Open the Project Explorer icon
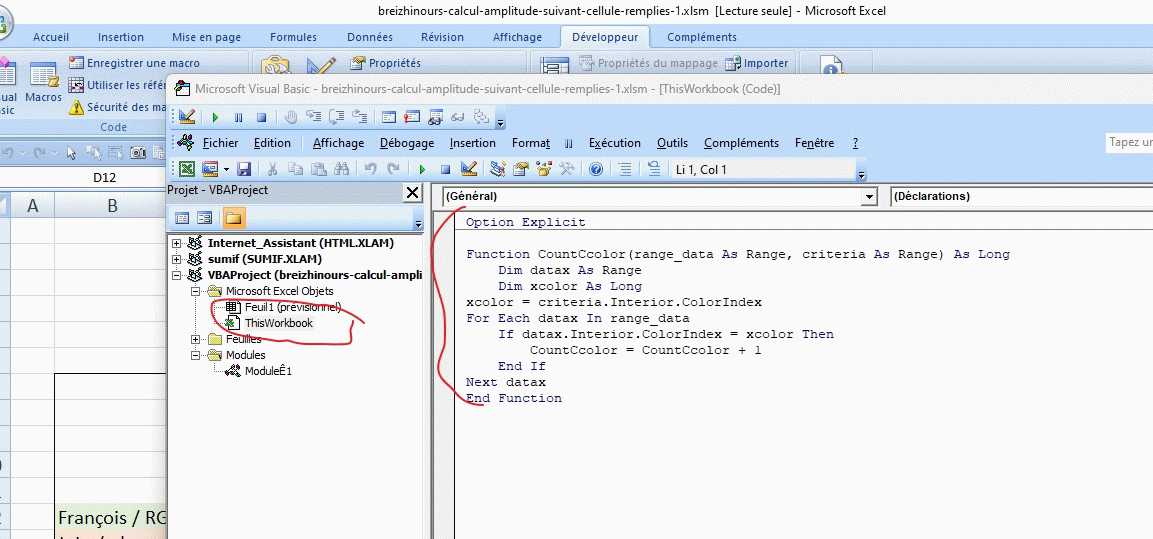The height and width of the screenshot is (539, 1153). (x=498, y=169)
